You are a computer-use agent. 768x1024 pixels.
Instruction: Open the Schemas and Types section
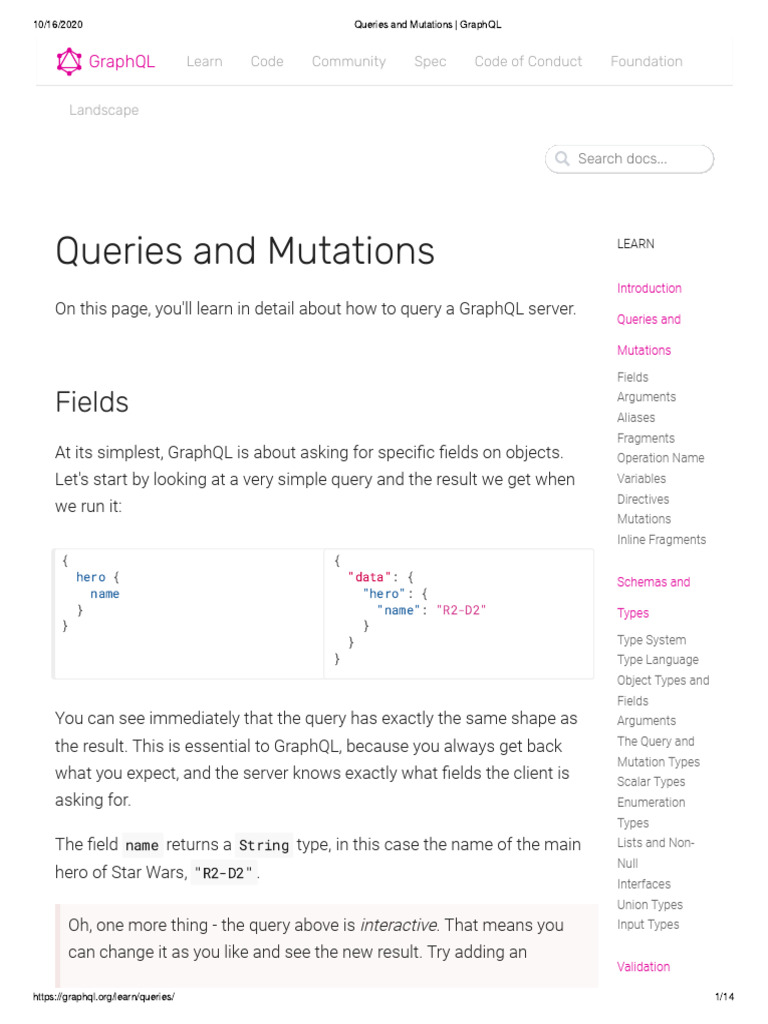click(x=653, y=582)
